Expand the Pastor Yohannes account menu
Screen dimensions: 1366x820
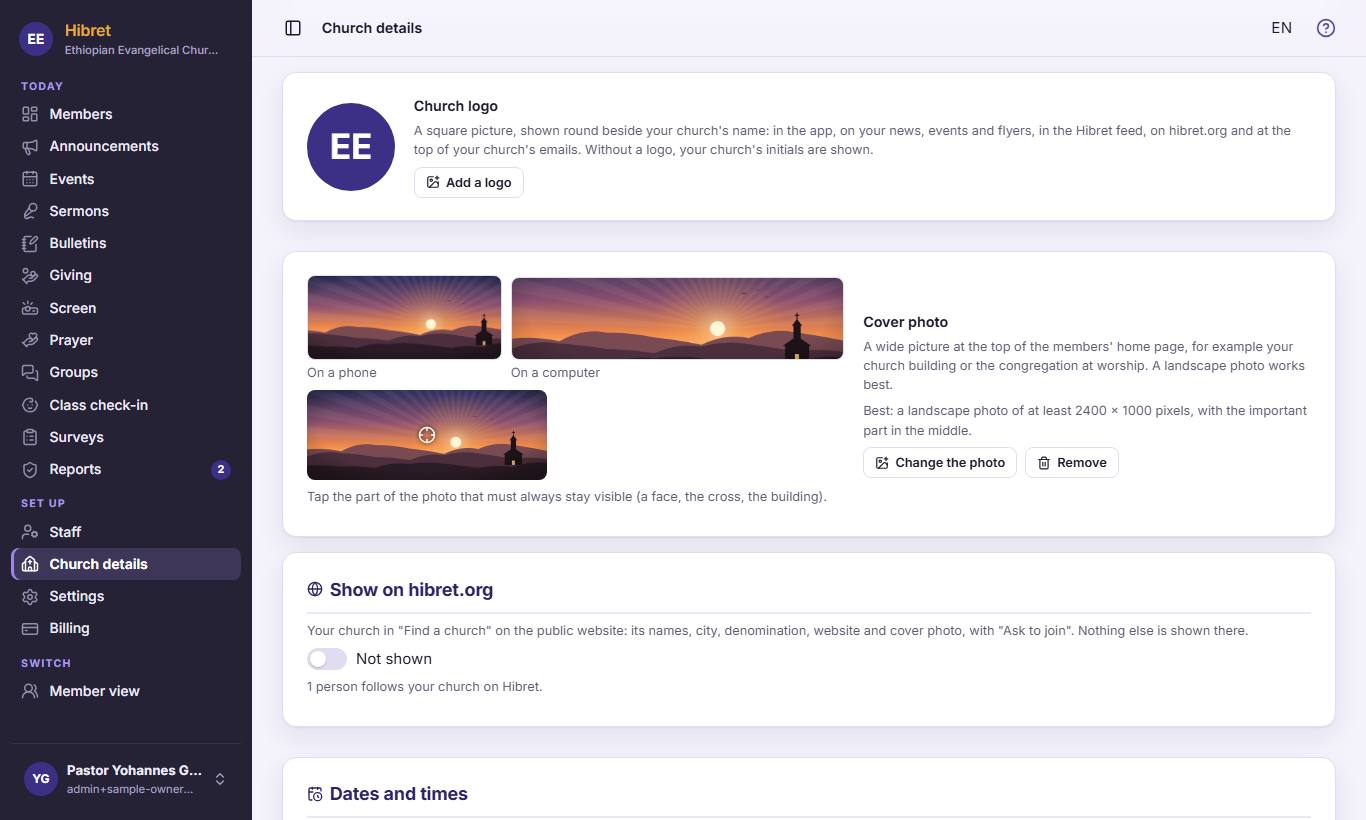(x=126, y=779)
